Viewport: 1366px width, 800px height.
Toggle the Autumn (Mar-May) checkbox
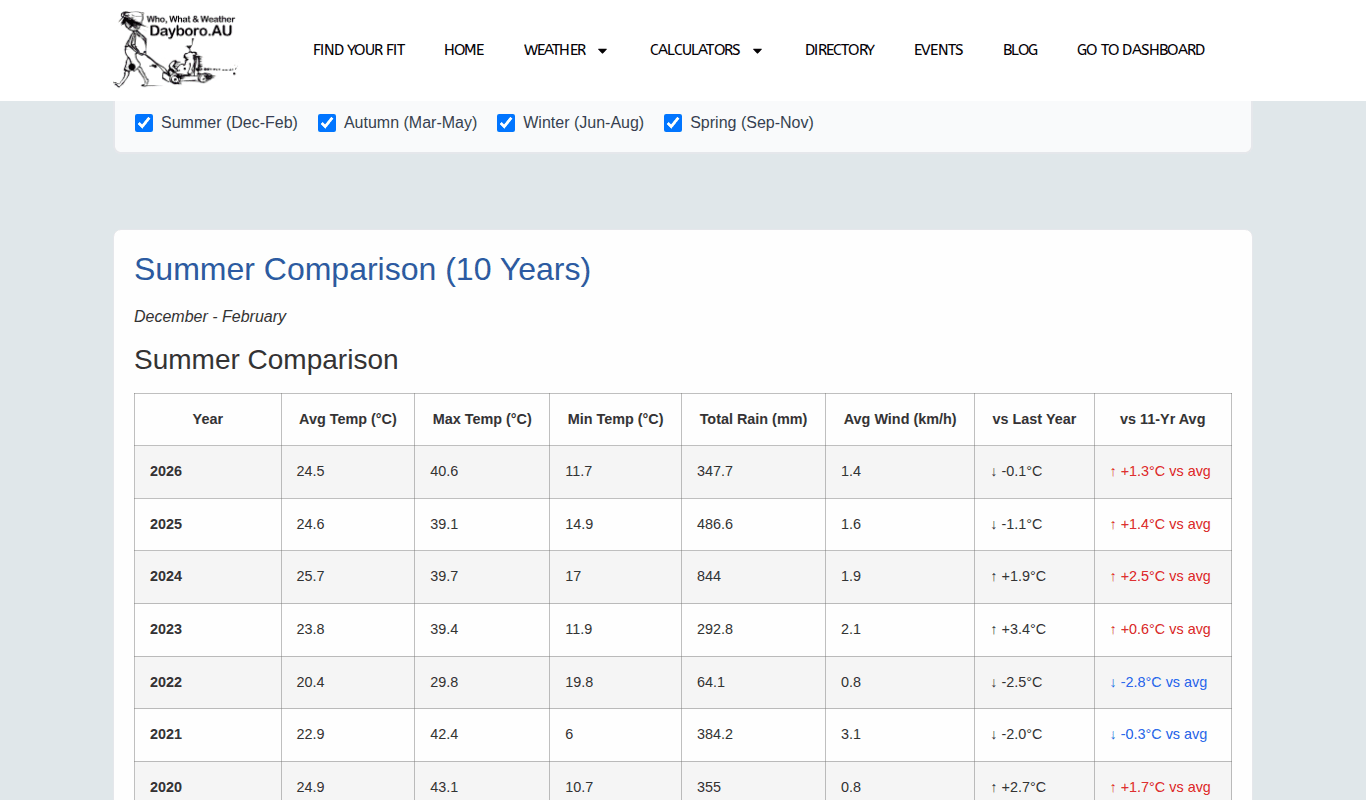click(327, 123)
